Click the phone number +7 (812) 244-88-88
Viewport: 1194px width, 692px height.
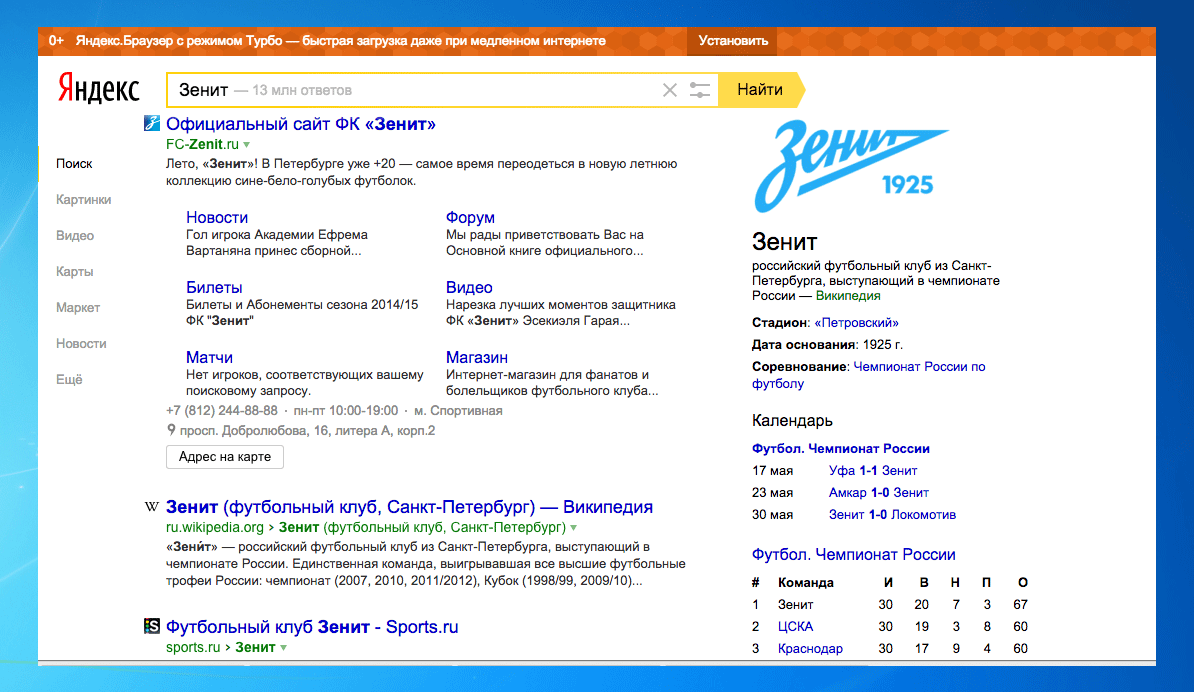222,411
